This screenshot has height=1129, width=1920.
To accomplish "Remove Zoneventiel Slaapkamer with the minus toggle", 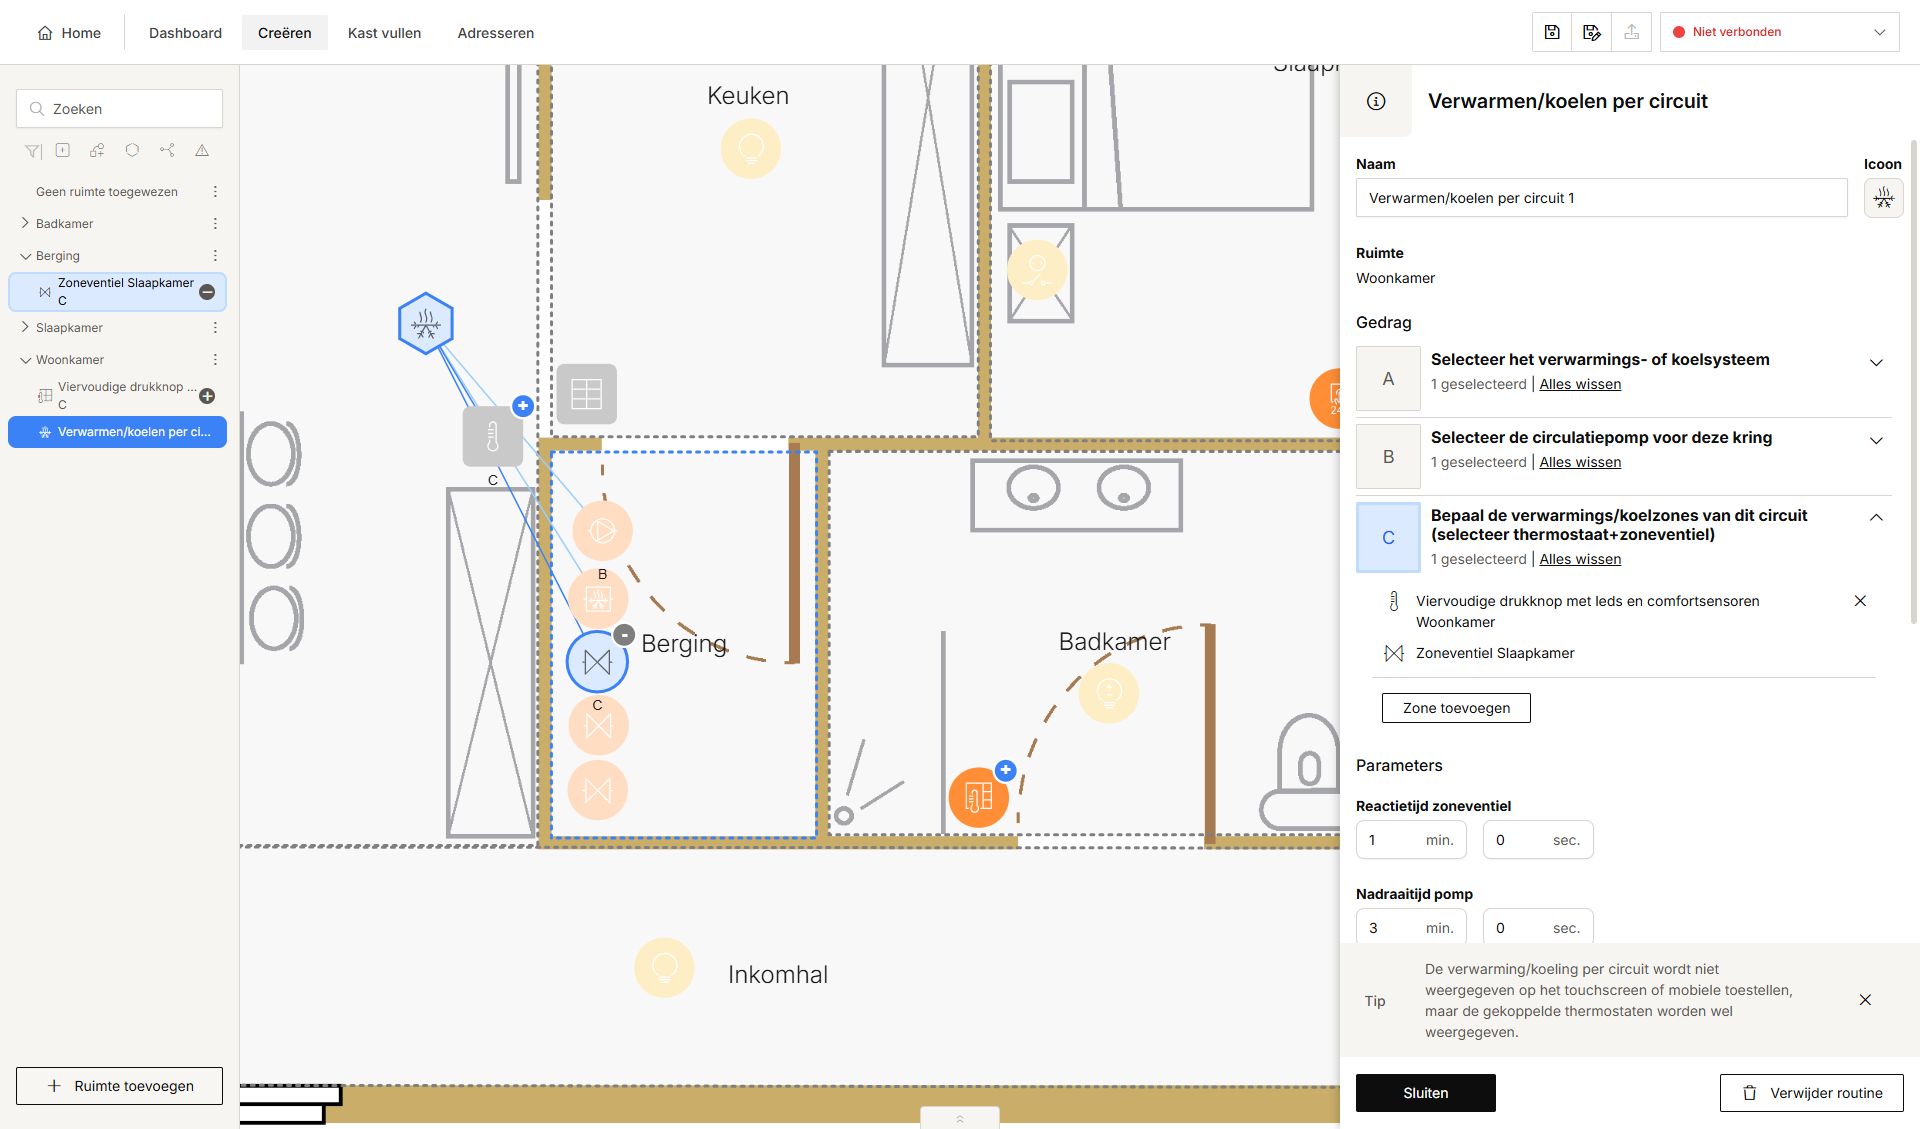I will [207, 292].
